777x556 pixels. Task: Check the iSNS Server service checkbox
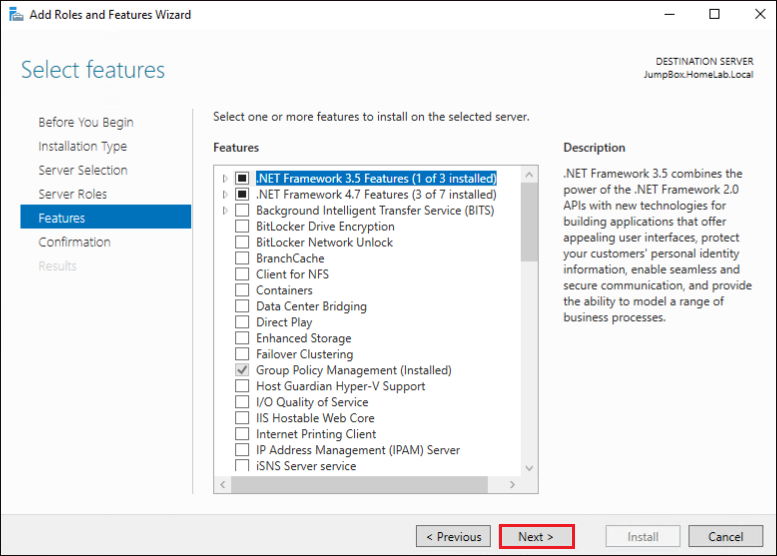click(242, 465)
